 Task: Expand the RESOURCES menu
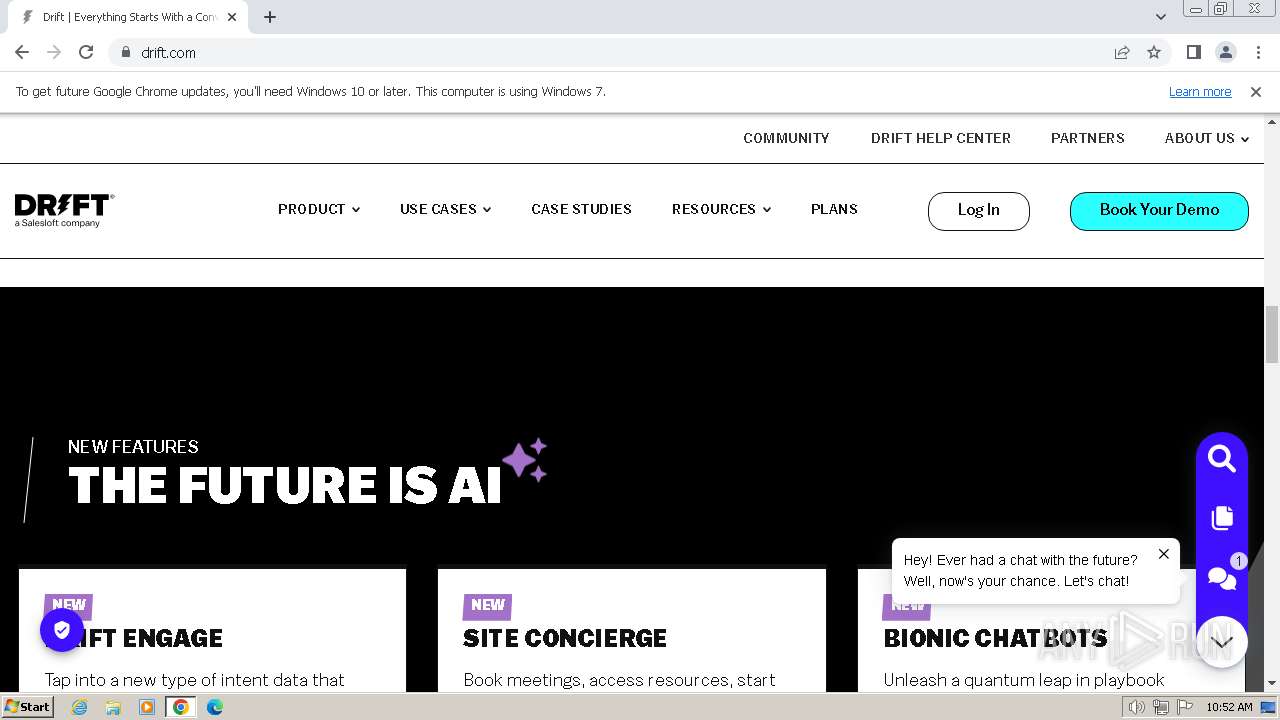click(721, 209)
